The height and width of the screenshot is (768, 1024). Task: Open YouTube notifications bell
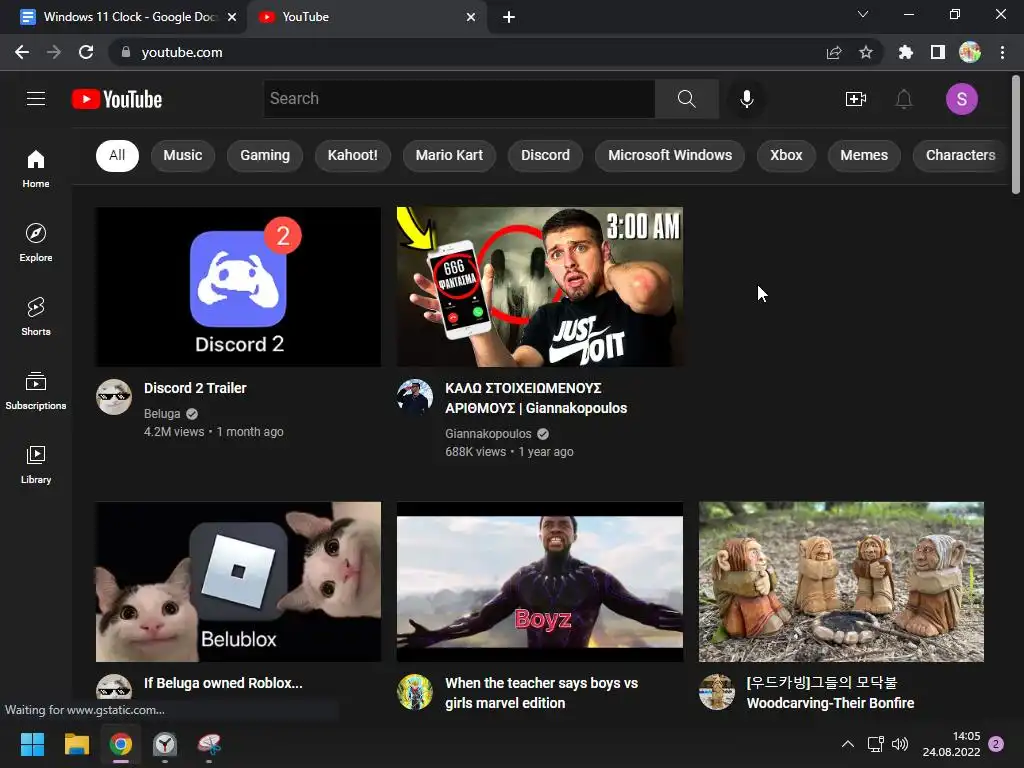(x=904, y=99)
